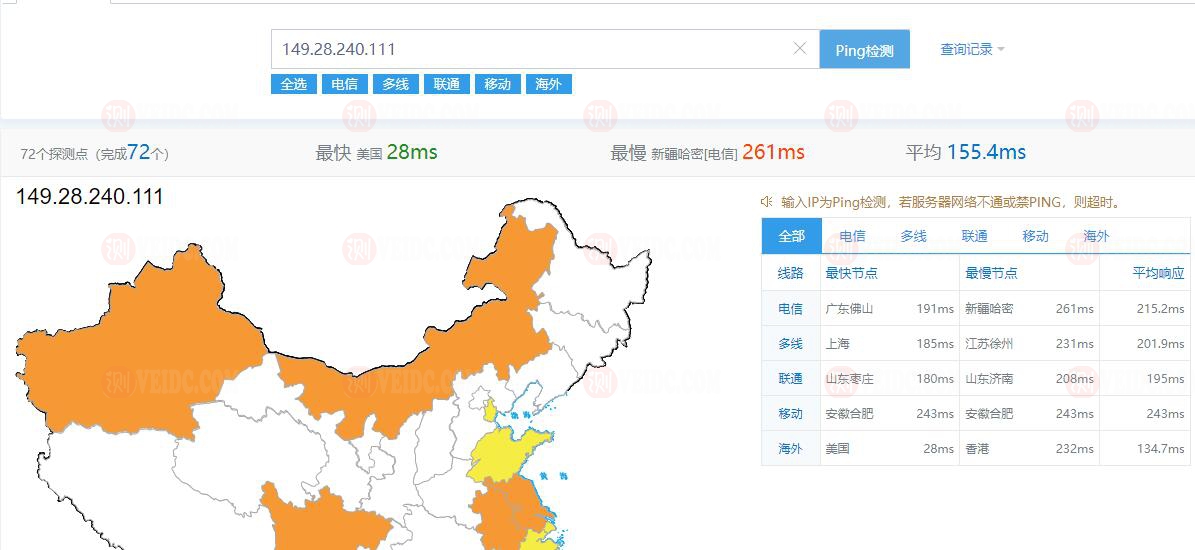Open the 查询记录 dropdown
The width and height of the screenshot is (1195, 550).
[972, 50]
